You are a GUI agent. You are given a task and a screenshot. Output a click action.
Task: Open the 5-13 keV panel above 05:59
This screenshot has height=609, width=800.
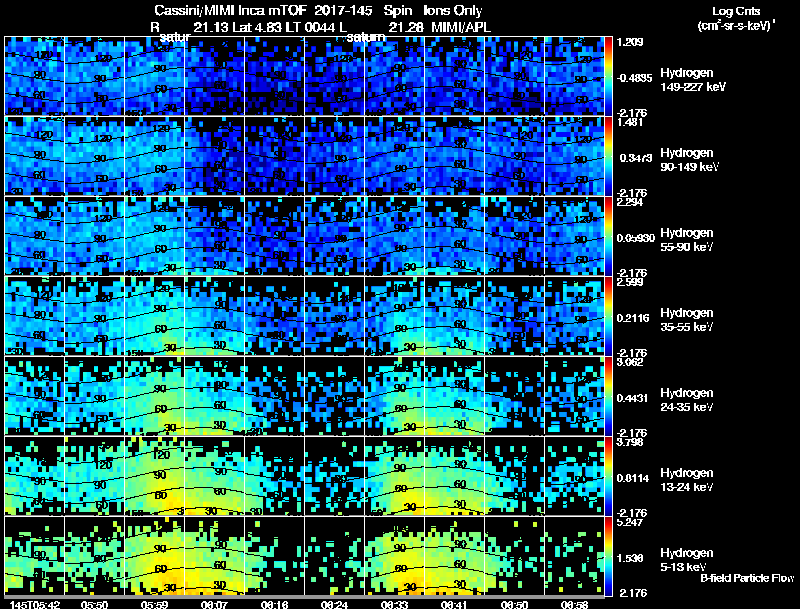155,556
